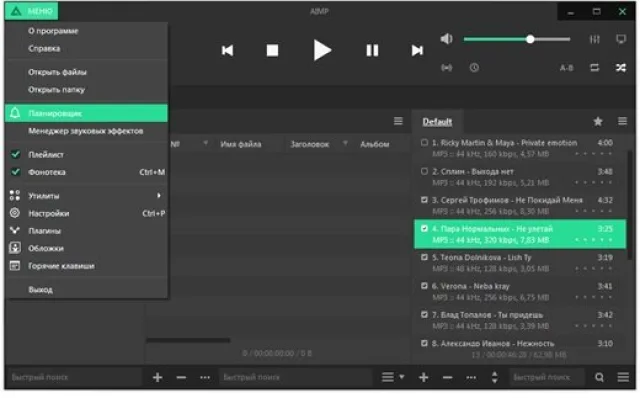
Task: Toggle repeat playback mode
Action: point(595,68)
